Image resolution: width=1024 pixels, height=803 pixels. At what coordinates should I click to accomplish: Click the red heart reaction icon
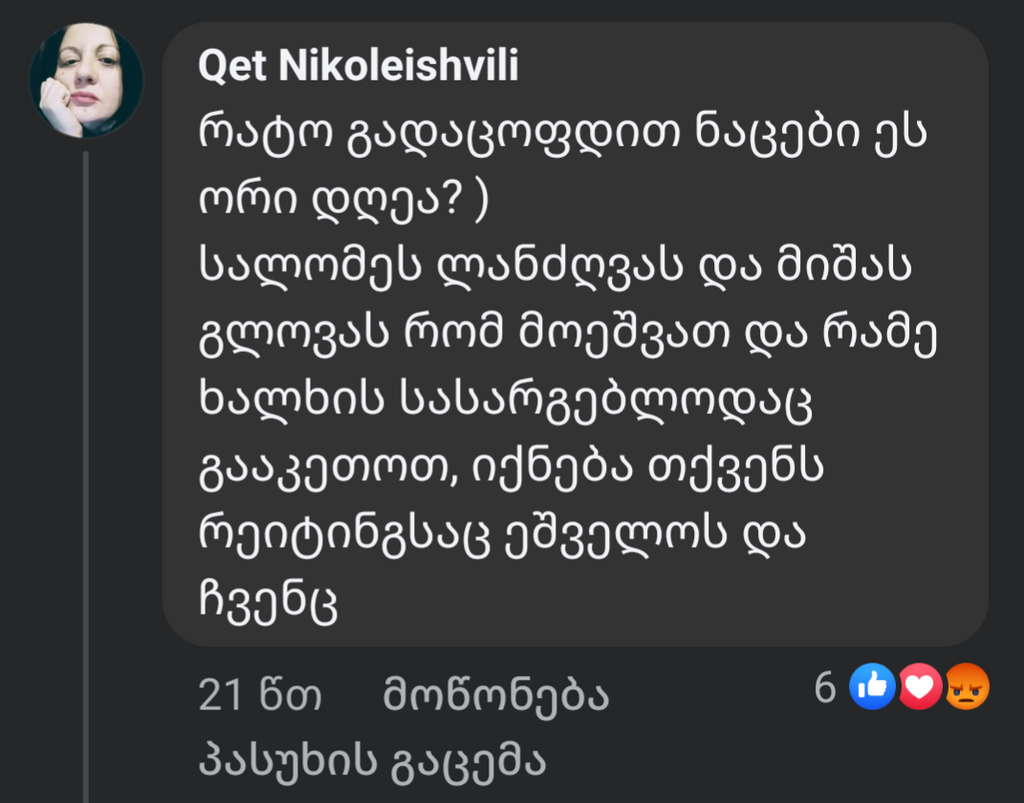pos(919,688)
